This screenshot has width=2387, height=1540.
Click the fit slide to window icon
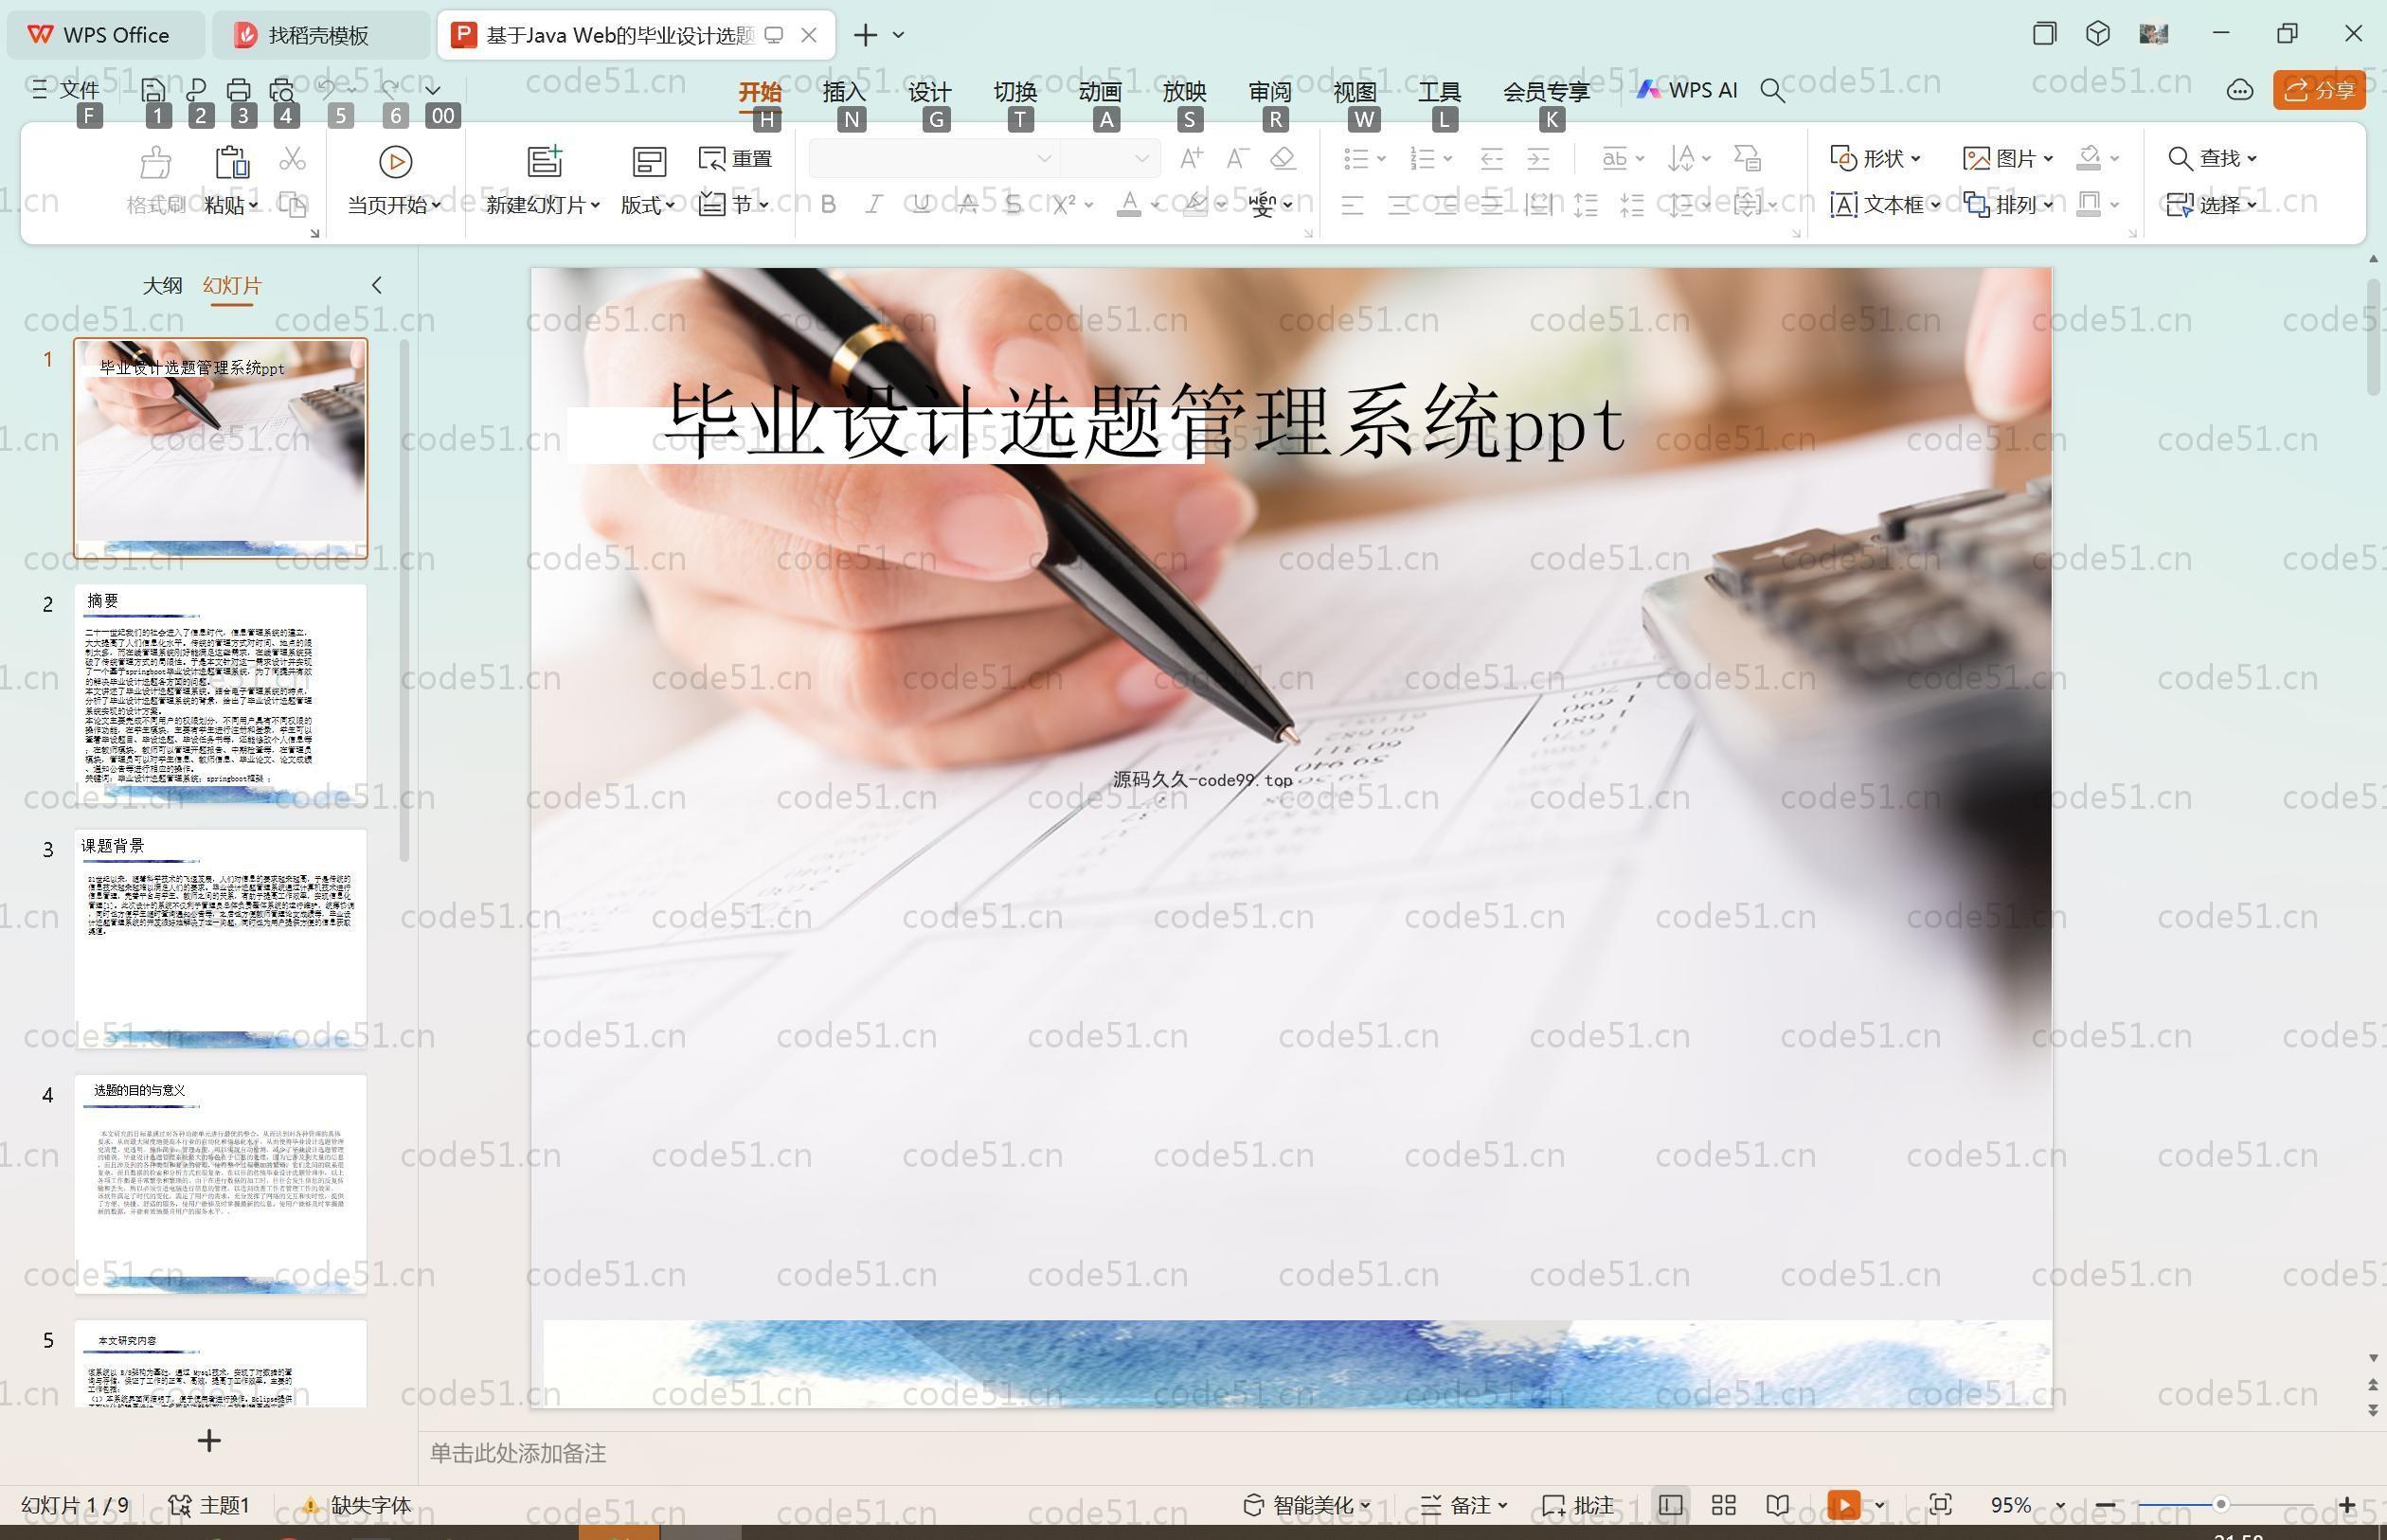pyautogui.click(x=1941, y=1505)
